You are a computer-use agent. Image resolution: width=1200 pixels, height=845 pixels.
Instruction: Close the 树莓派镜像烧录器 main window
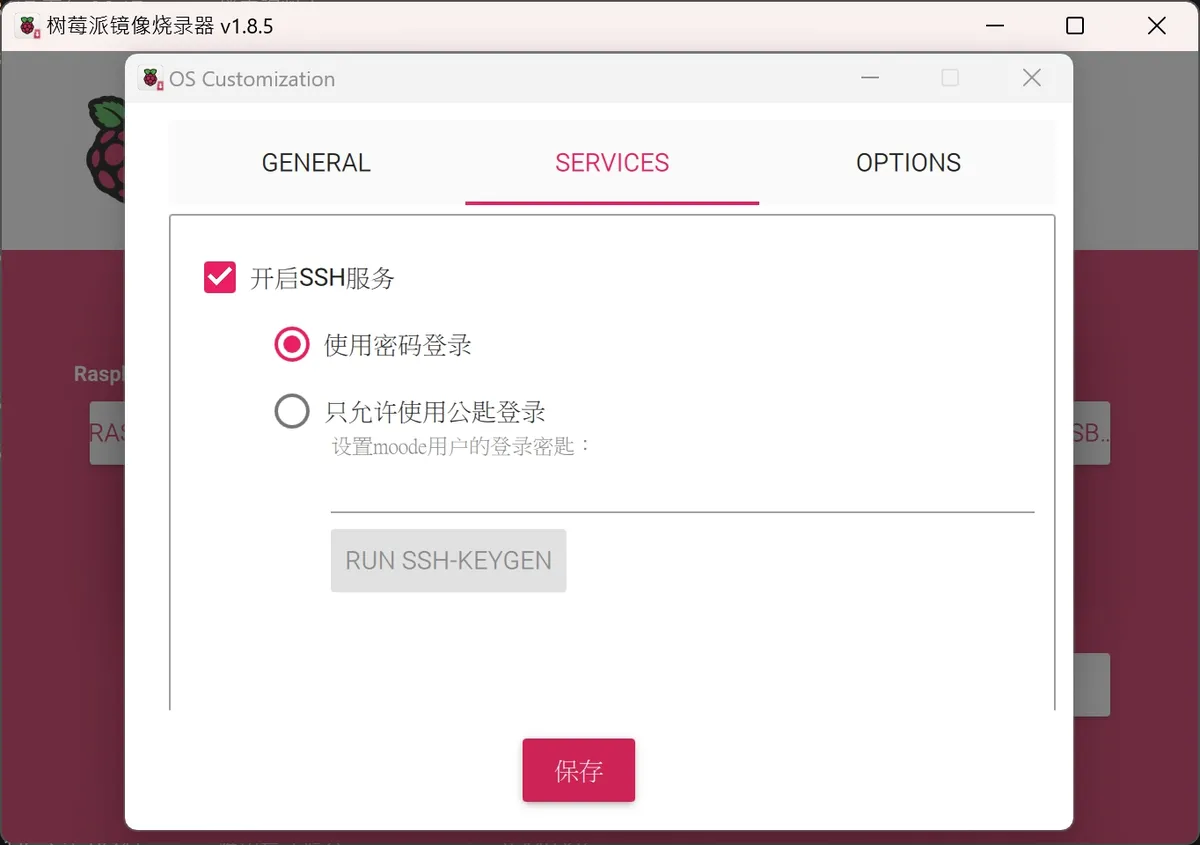(x=1157, y=26)
